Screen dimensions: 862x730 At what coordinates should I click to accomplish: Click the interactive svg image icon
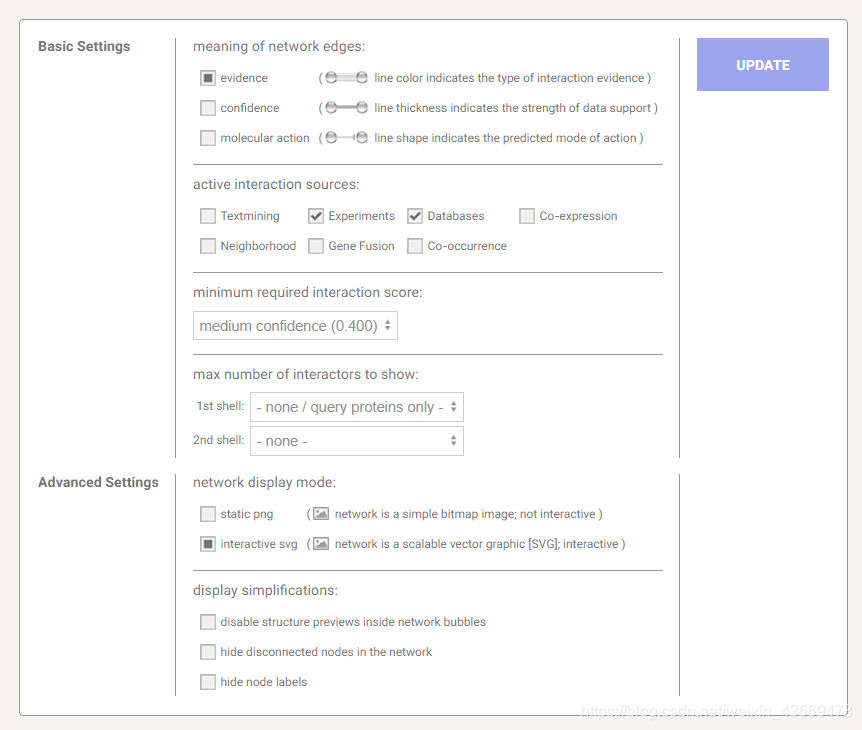click(321, 544)
